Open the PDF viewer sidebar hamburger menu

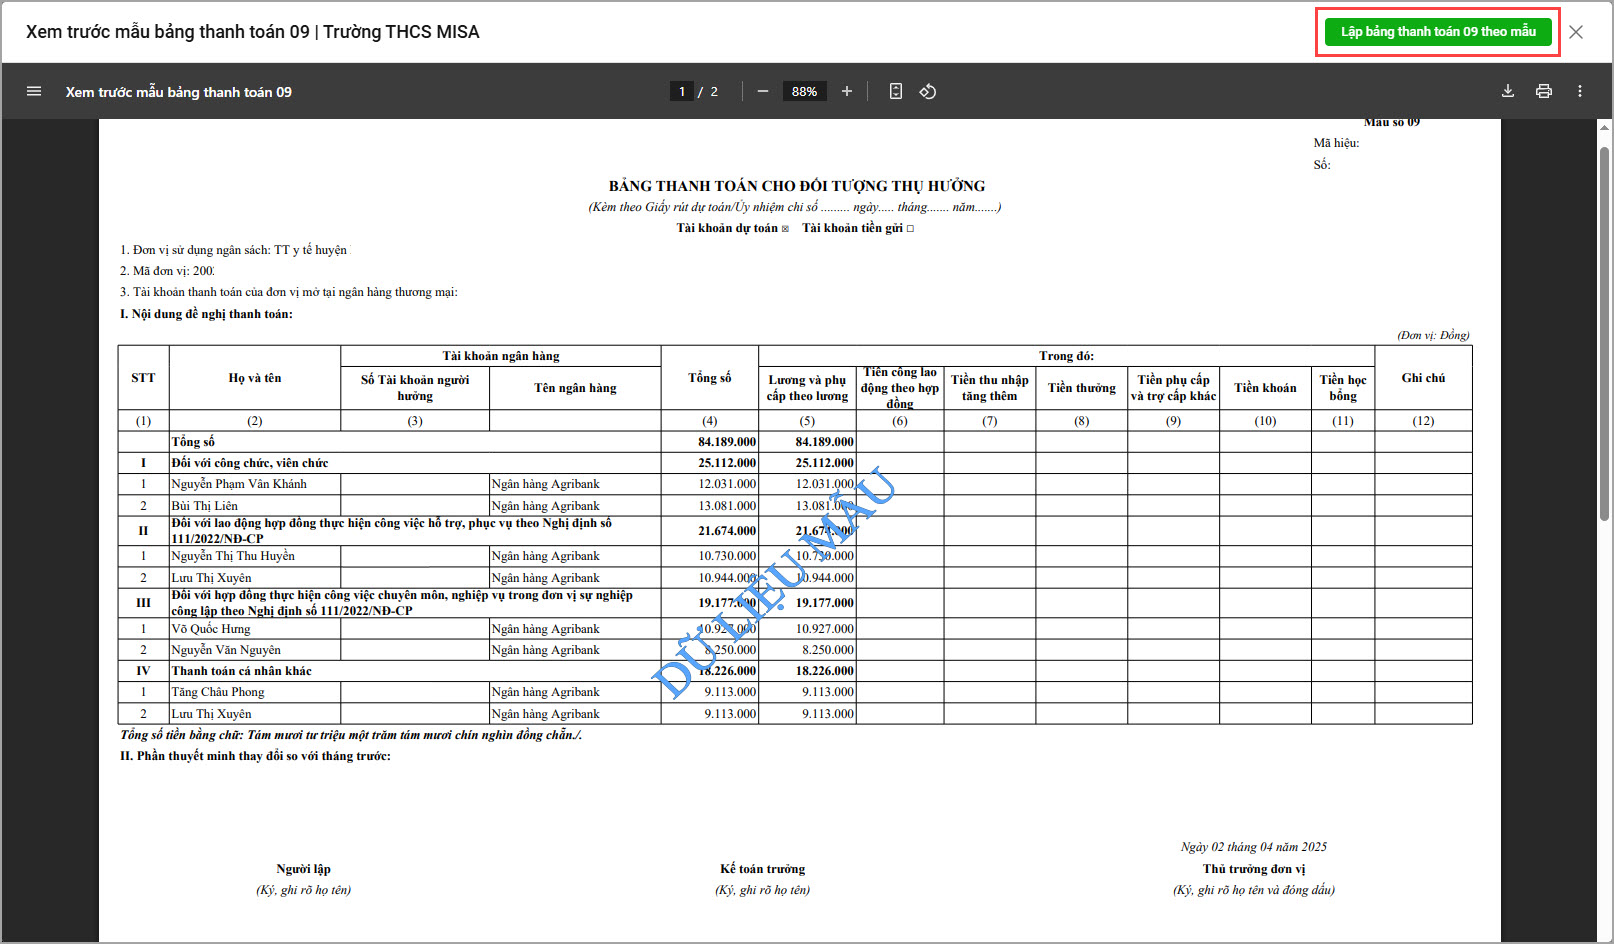coord(34,91)
